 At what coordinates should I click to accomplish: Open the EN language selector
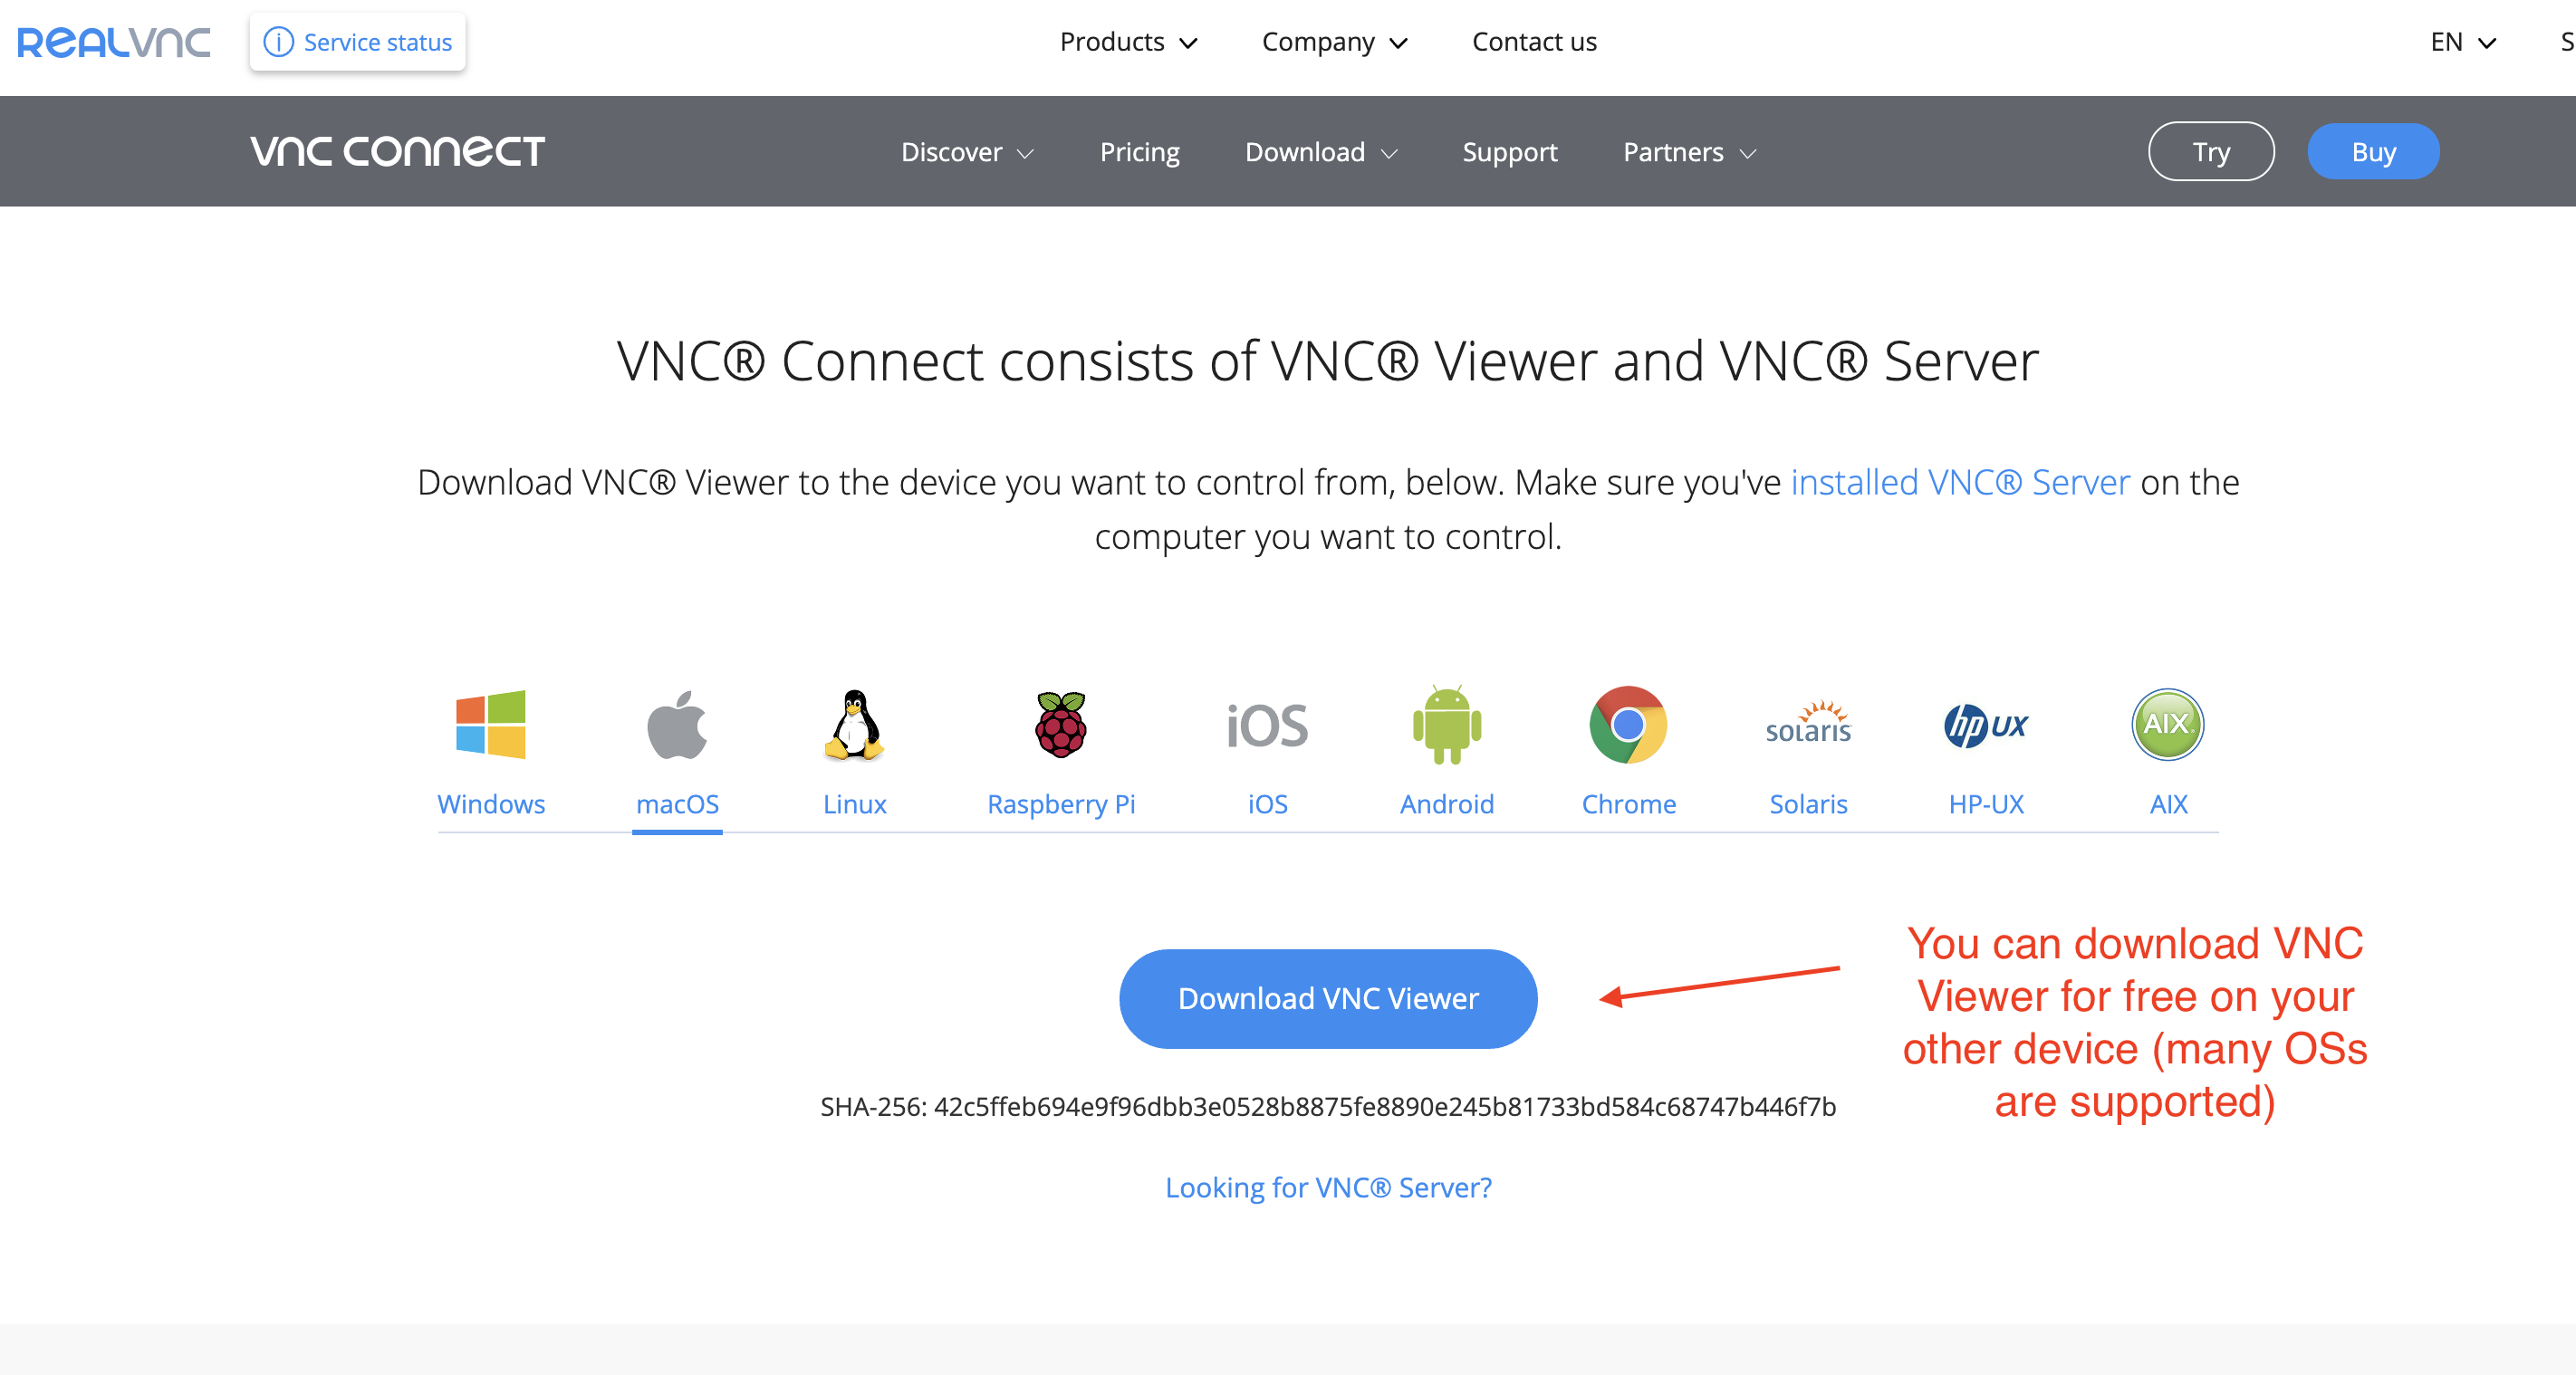pos(2463,42)
